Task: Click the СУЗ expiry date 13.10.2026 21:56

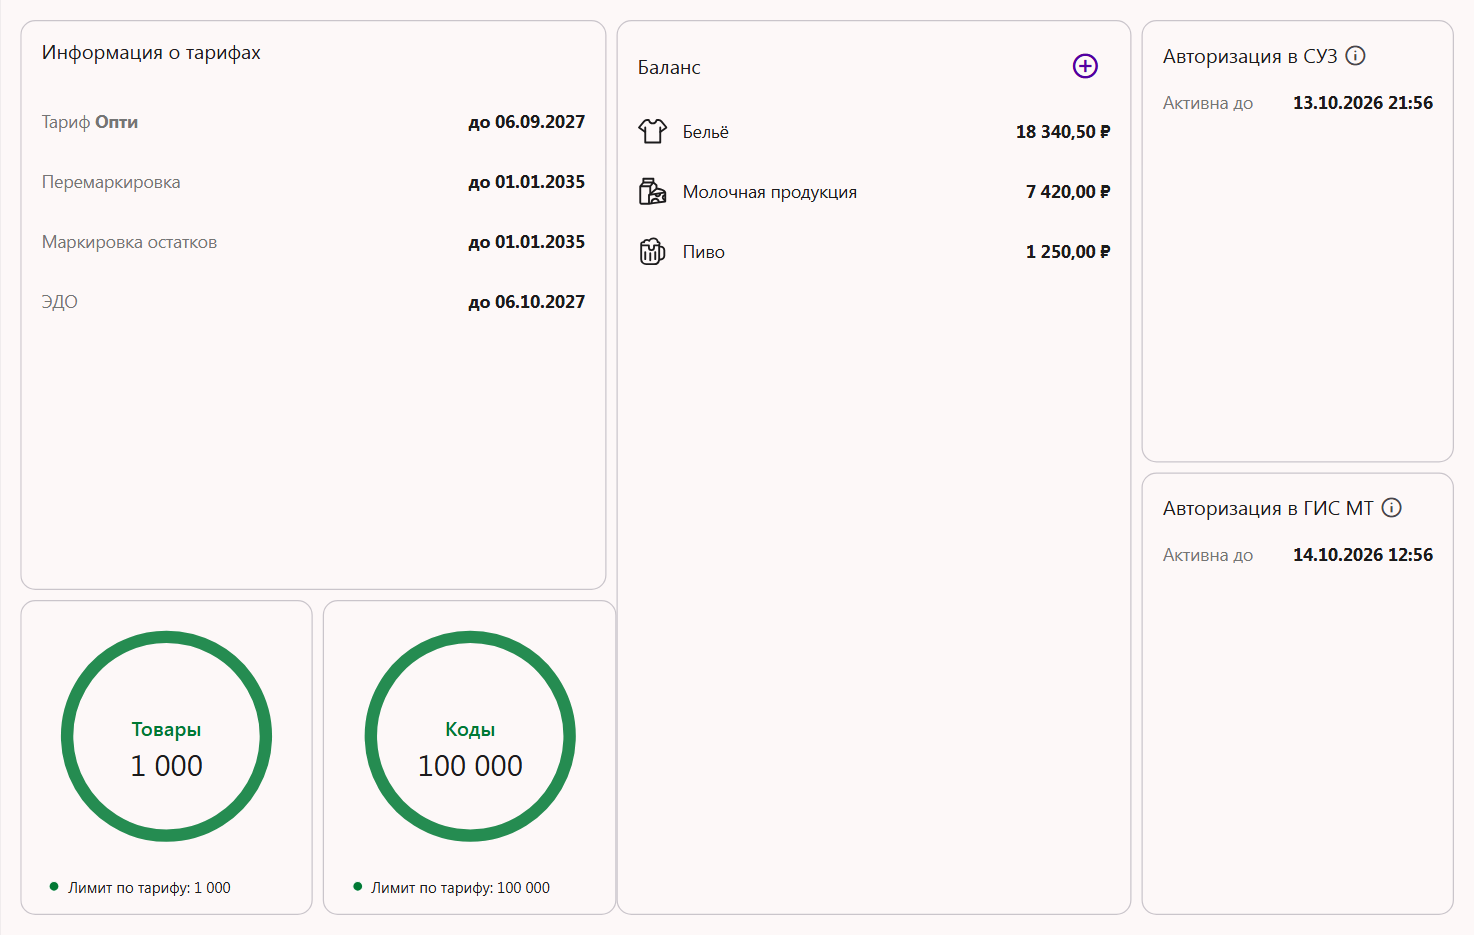Action: coord(1363,103)
